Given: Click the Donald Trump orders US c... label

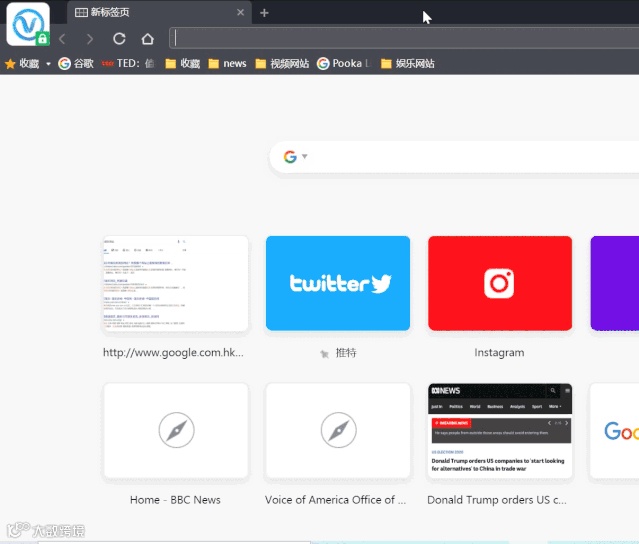Looking at the screenshot, I should (497, 500).
